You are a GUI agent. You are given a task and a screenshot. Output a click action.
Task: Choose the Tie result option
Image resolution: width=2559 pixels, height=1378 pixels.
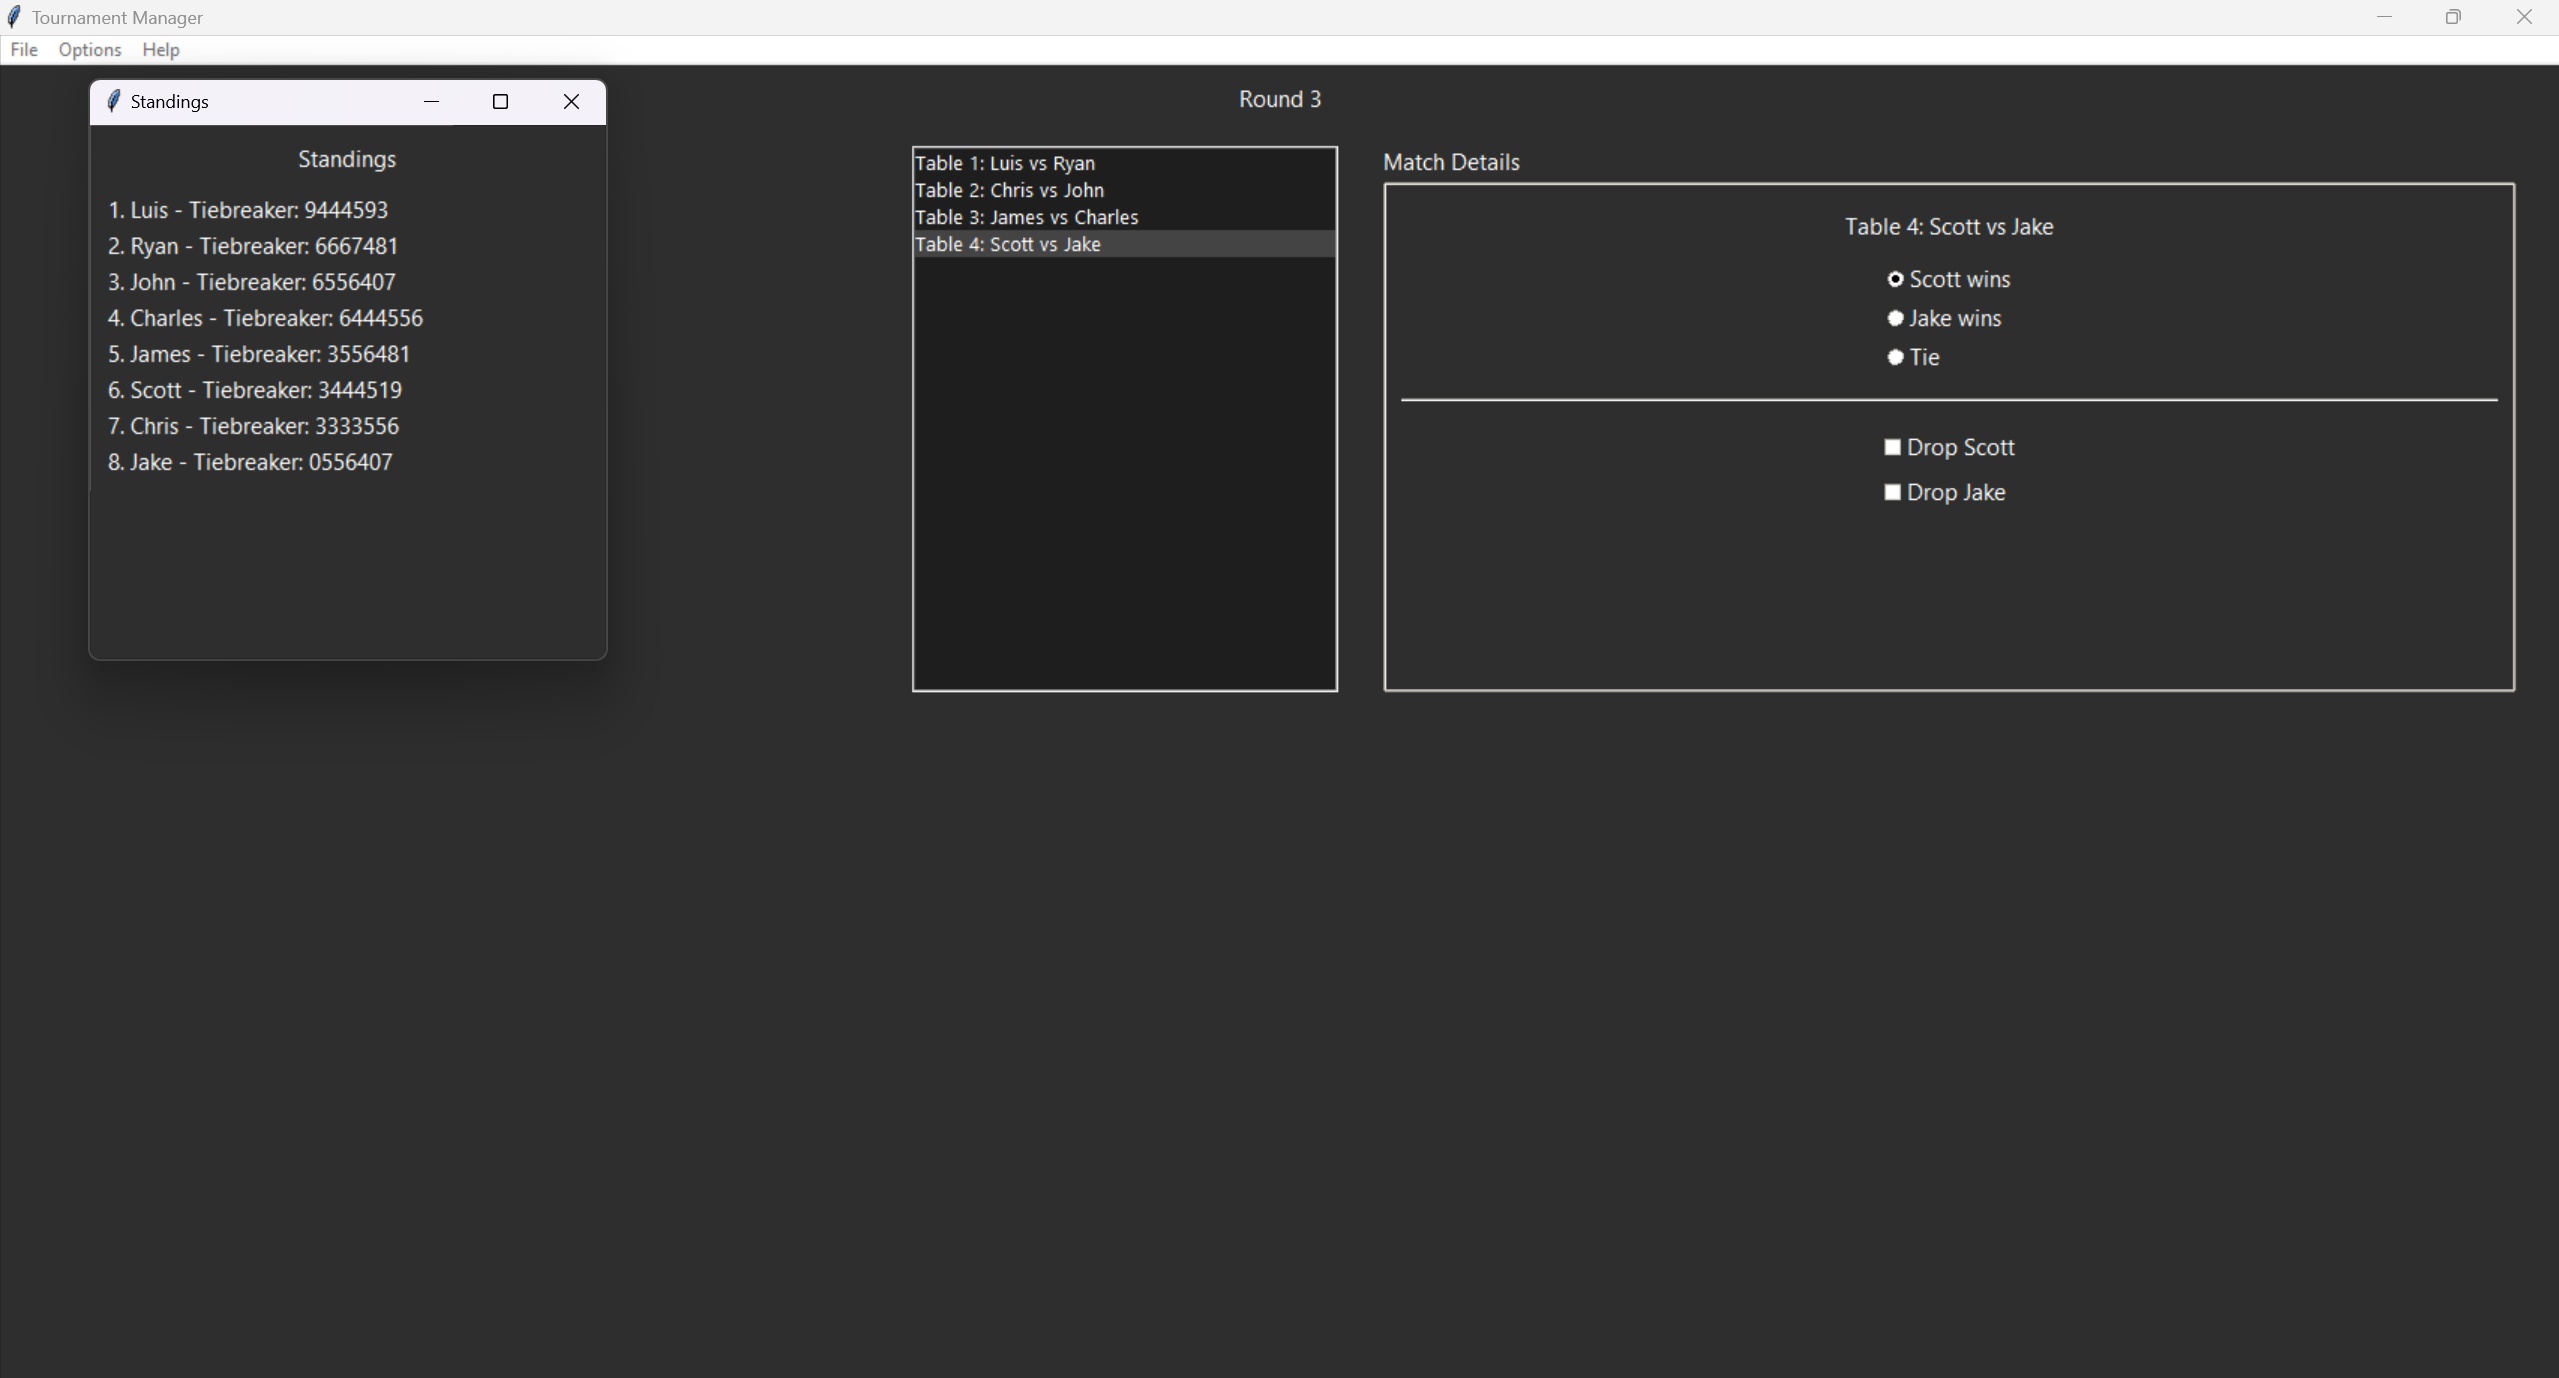pos(1913,358)
